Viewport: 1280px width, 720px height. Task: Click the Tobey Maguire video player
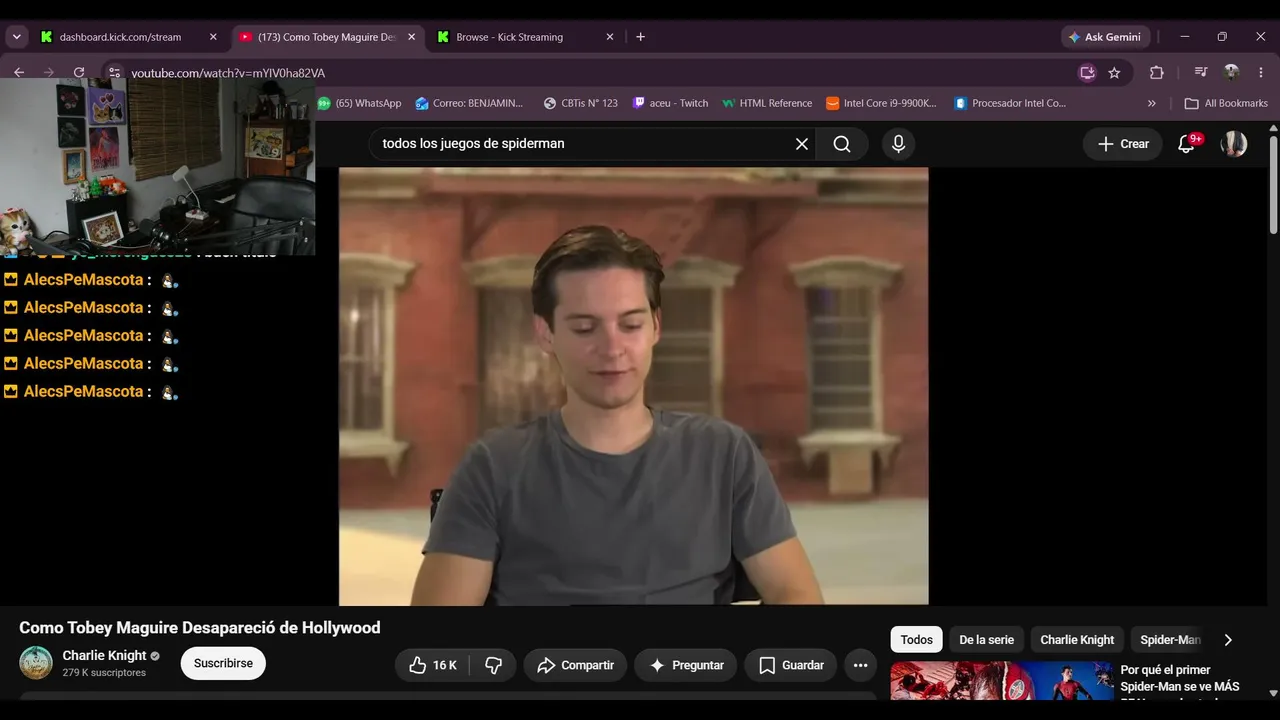633,386
